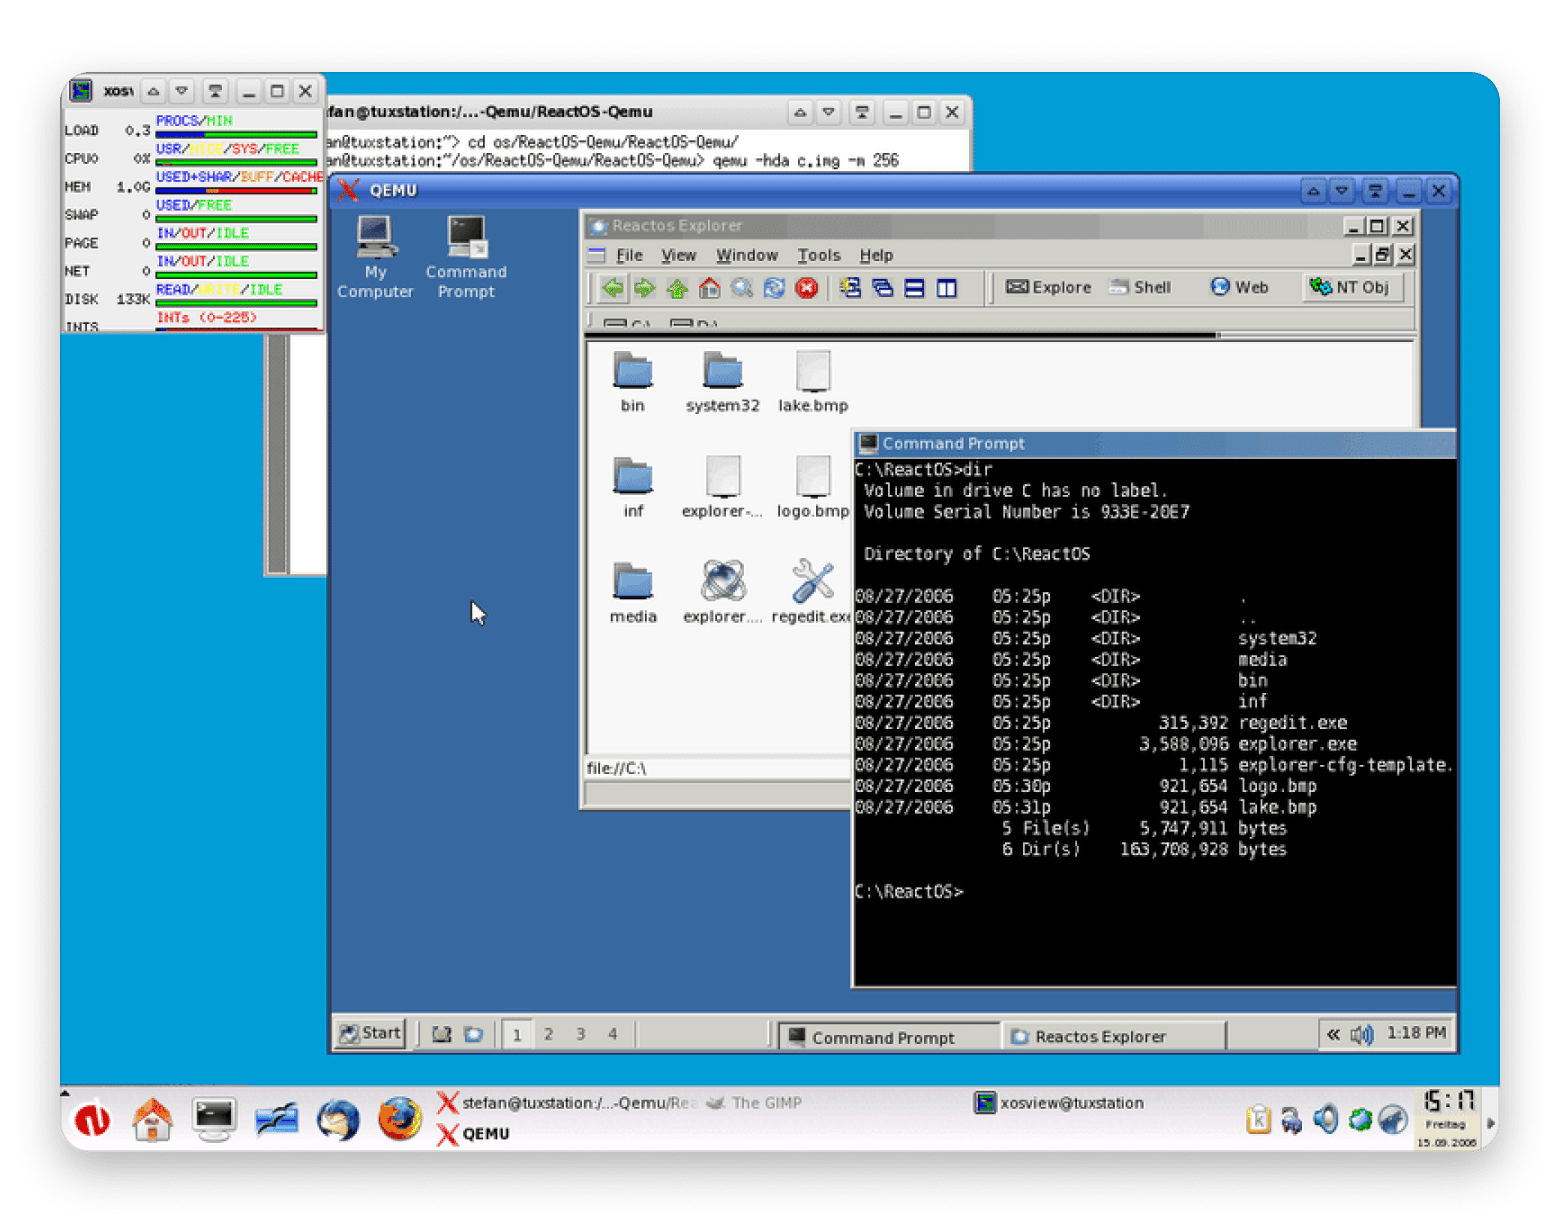Click Reactos Explorer taskbar button

[x=1114, y=1037]
